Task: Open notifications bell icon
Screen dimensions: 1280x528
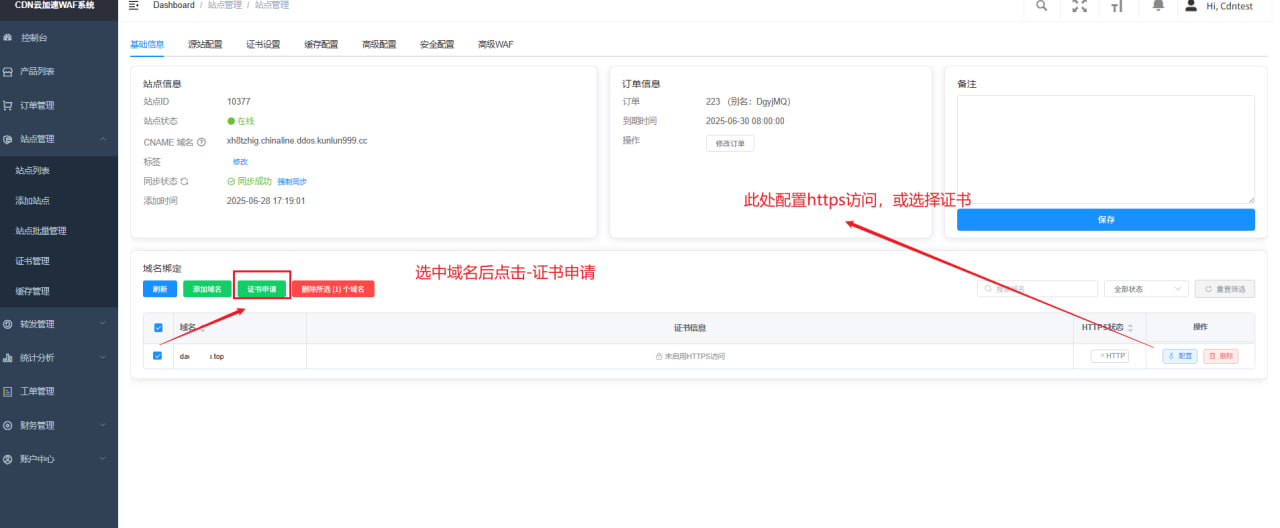Action: coord(1158,6)
